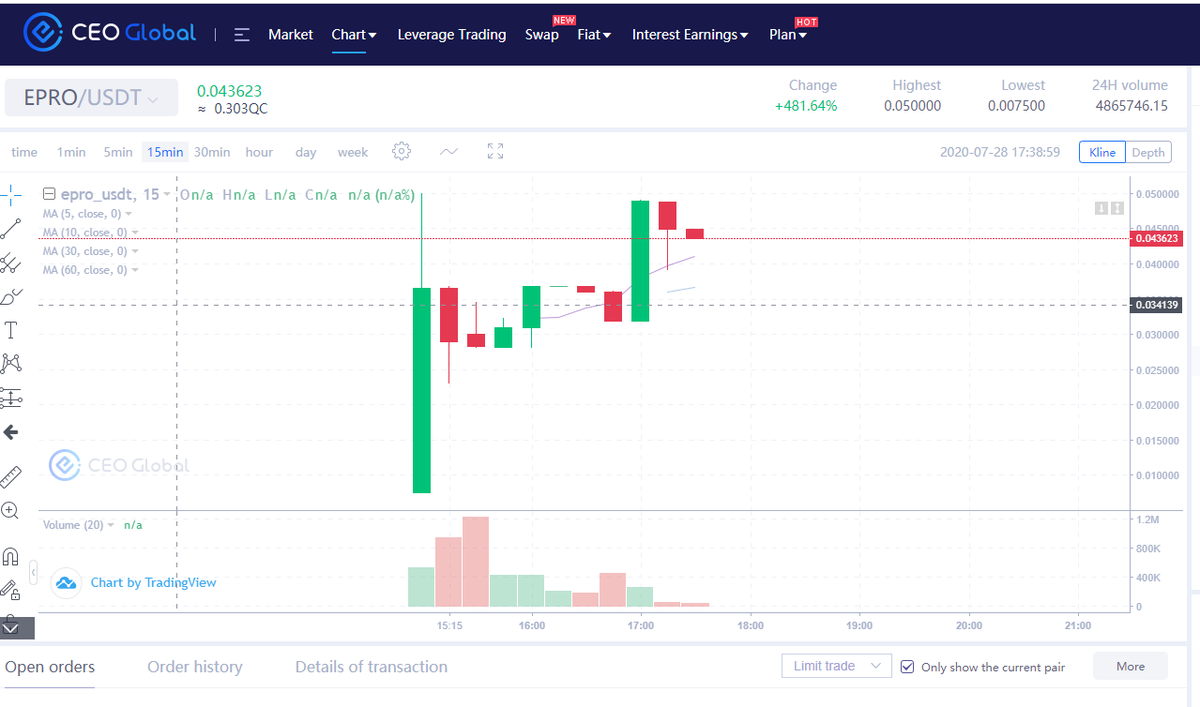Select the zoom in tool

[10, 511]
